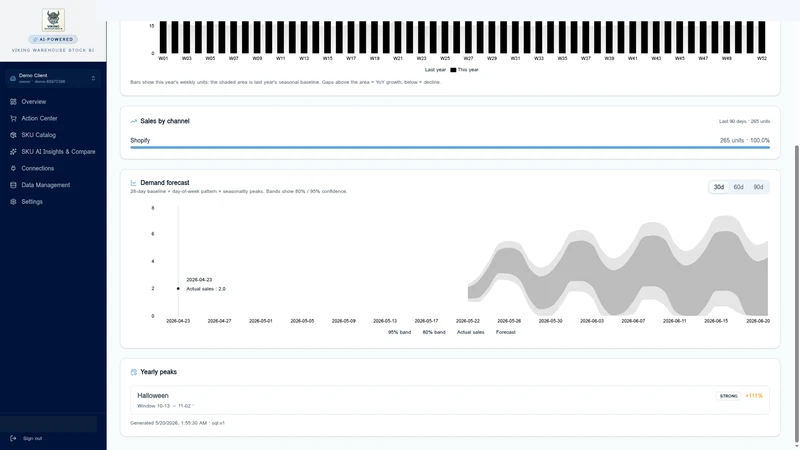Click the Action Center cart icon
This screenshot has height=450, width=800.
point(13,118)
